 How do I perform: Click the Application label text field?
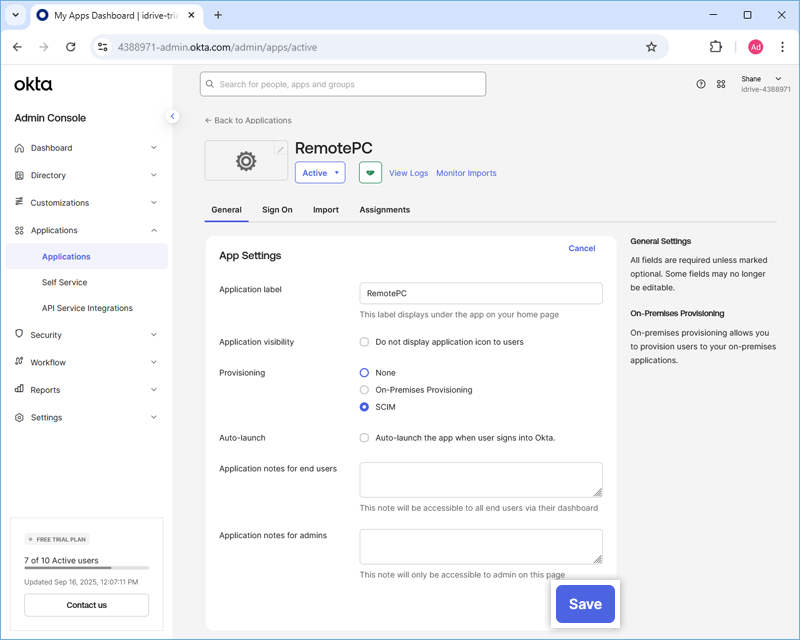pos(481,293)
